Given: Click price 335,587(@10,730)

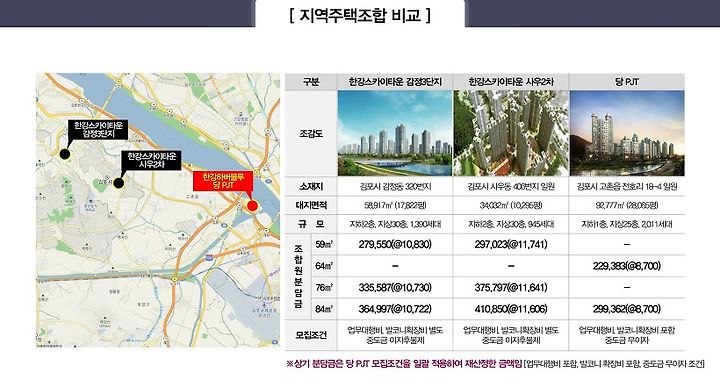Looking at the screenshot, I should 395,287.
